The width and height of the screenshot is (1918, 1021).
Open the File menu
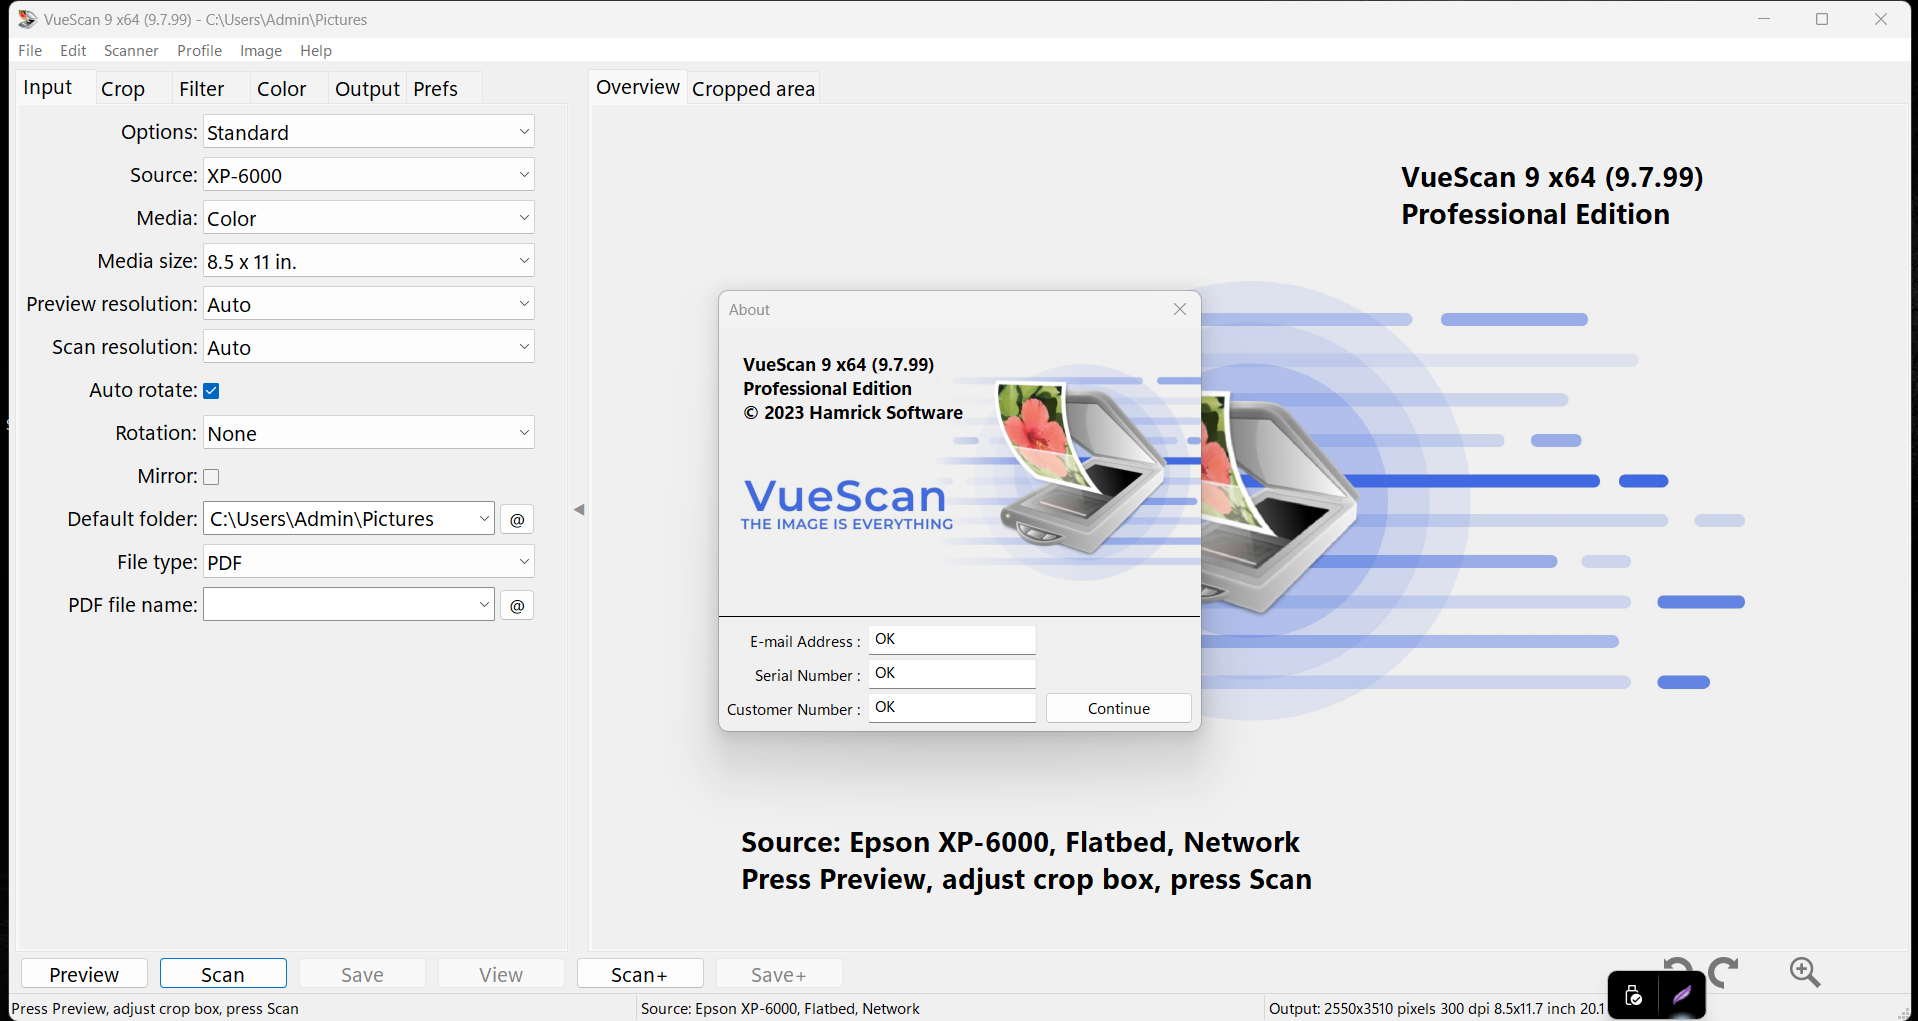coord(30,50)
